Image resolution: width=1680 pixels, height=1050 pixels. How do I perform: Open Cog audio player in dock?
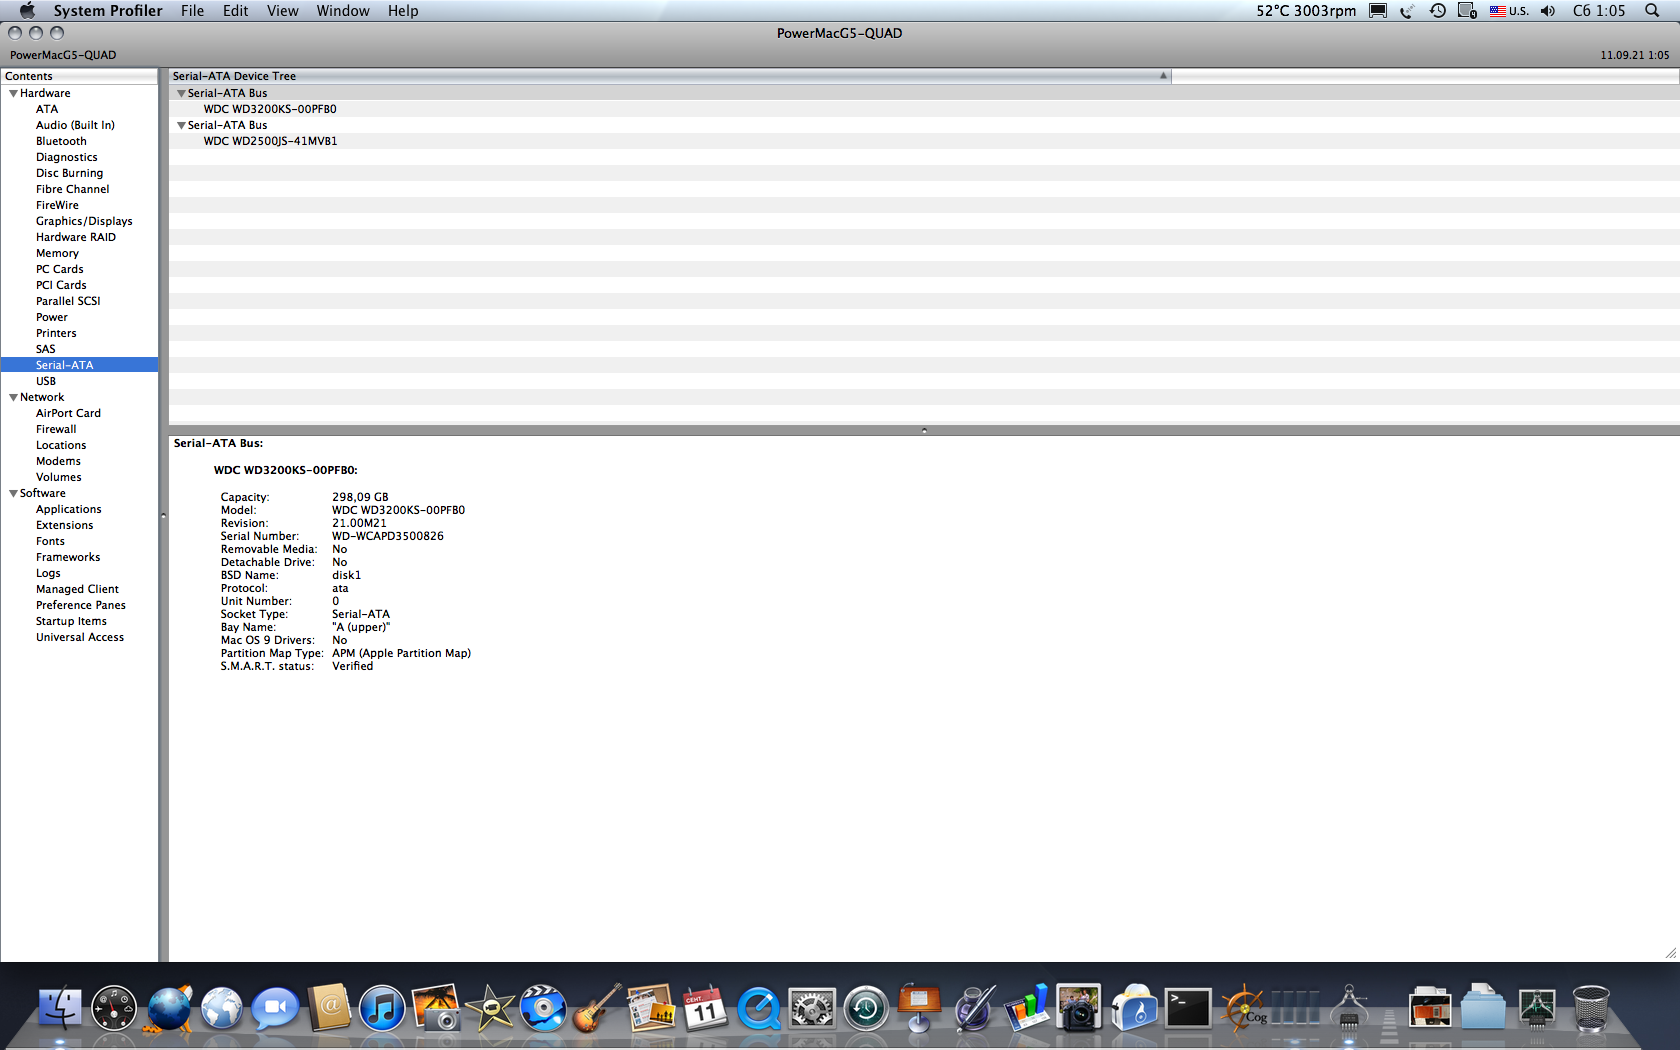pos(1243,1008)
